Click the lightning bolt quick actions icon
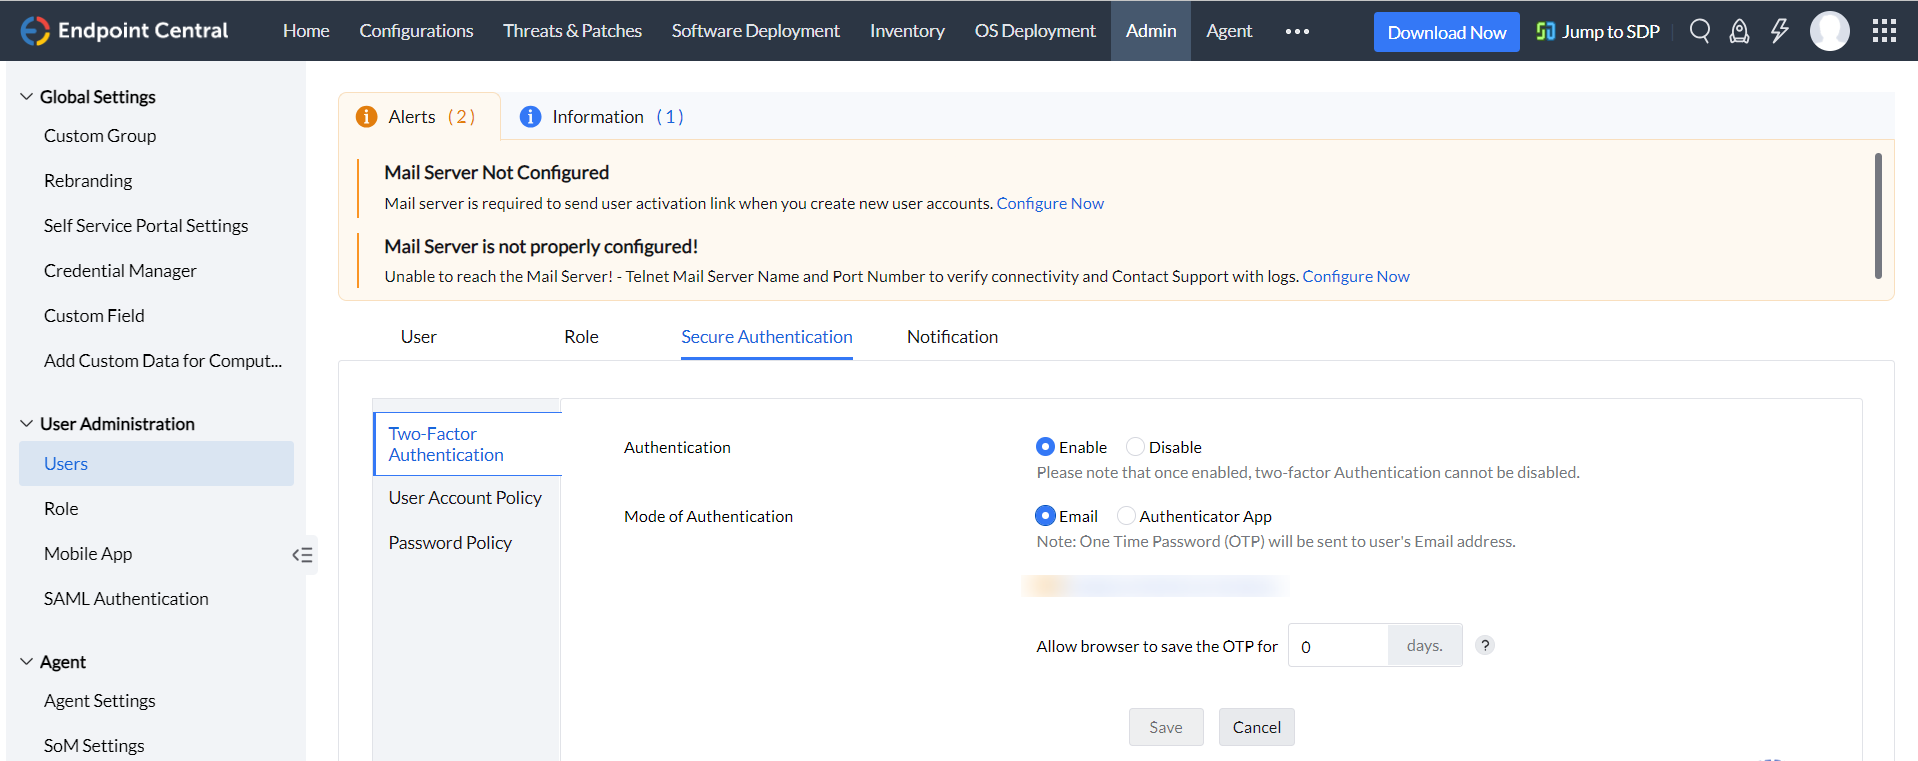This screenshot has width=1918, height=761. [1779, 31]
